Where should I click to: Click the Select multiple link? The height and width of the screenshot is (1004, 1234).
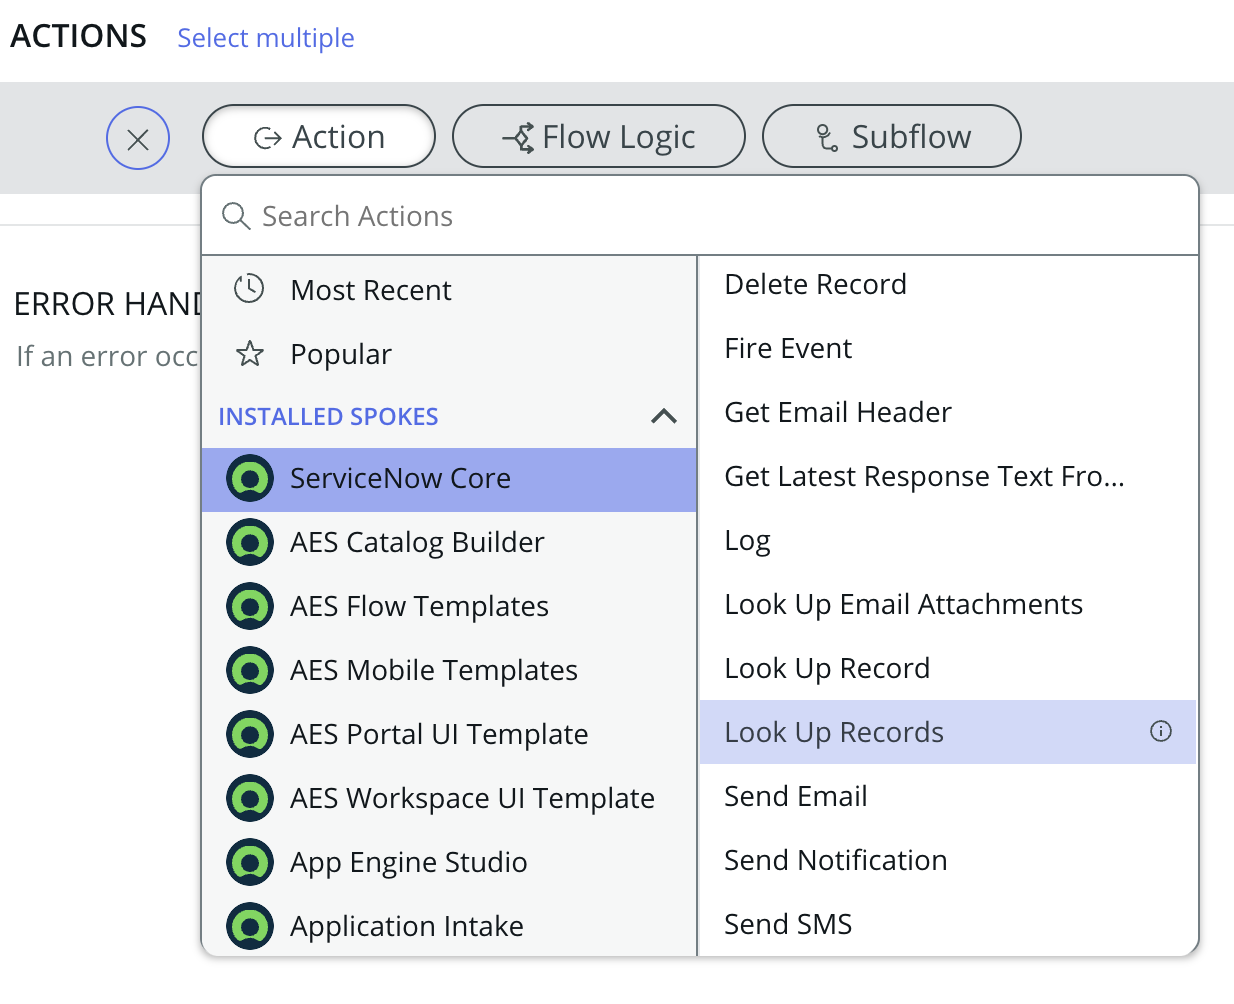[266, 38]
